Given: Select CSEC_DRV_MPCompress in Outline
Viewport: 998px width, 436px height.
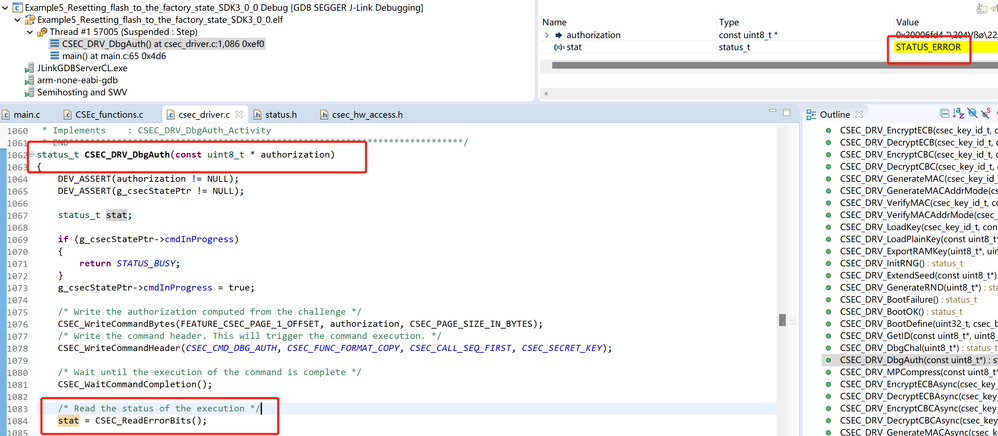Looking at the screenshot, I should pyautogui.click(x=917, y=372).
